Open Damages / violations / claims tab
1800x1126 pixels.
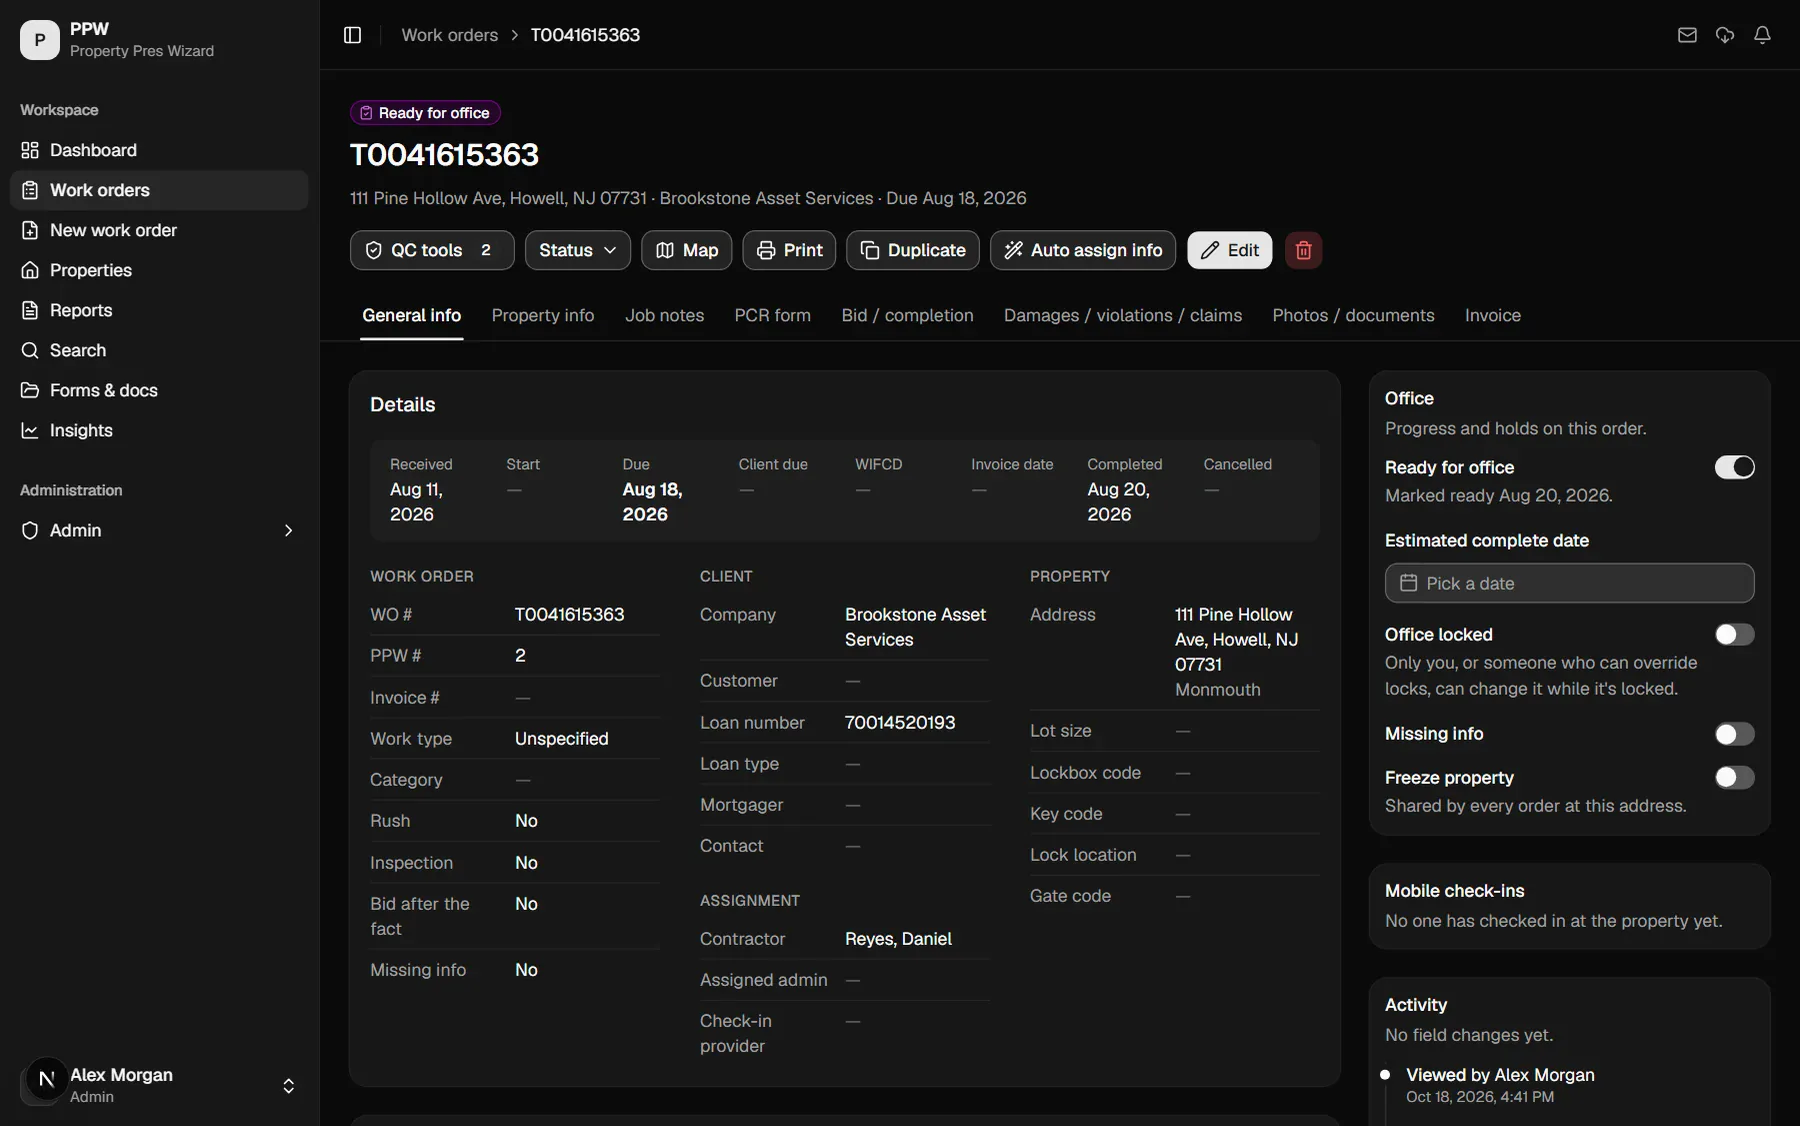click(x=1122, y=315)
